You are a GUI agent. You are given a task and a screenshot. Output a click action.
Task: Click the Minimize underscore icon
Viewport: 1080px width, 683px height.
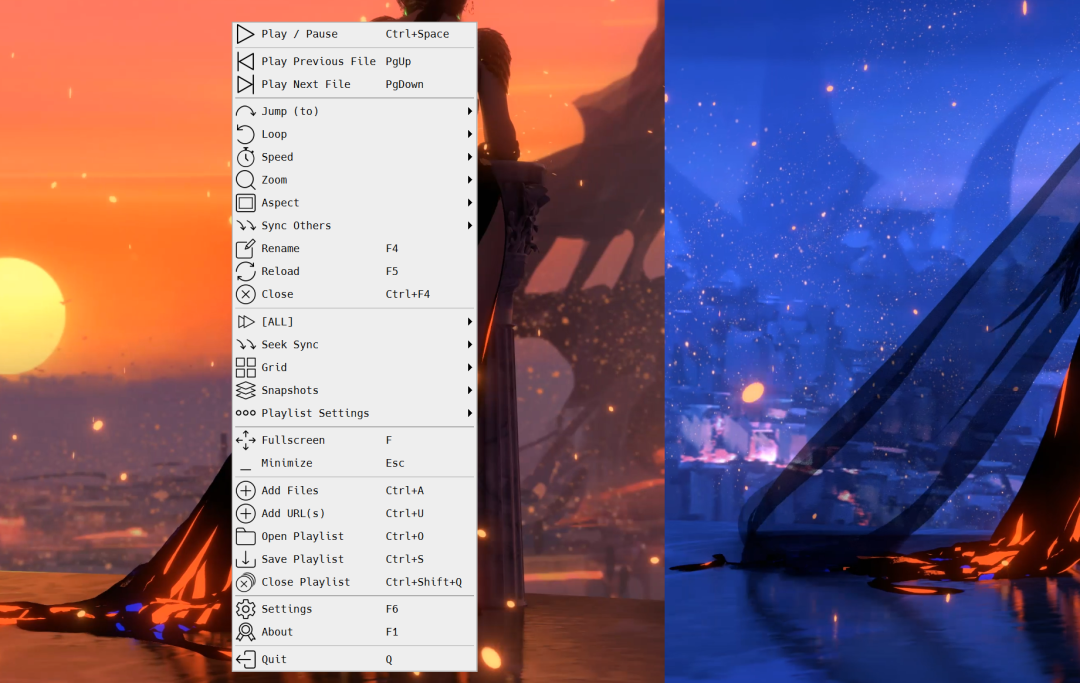[245, 470]
